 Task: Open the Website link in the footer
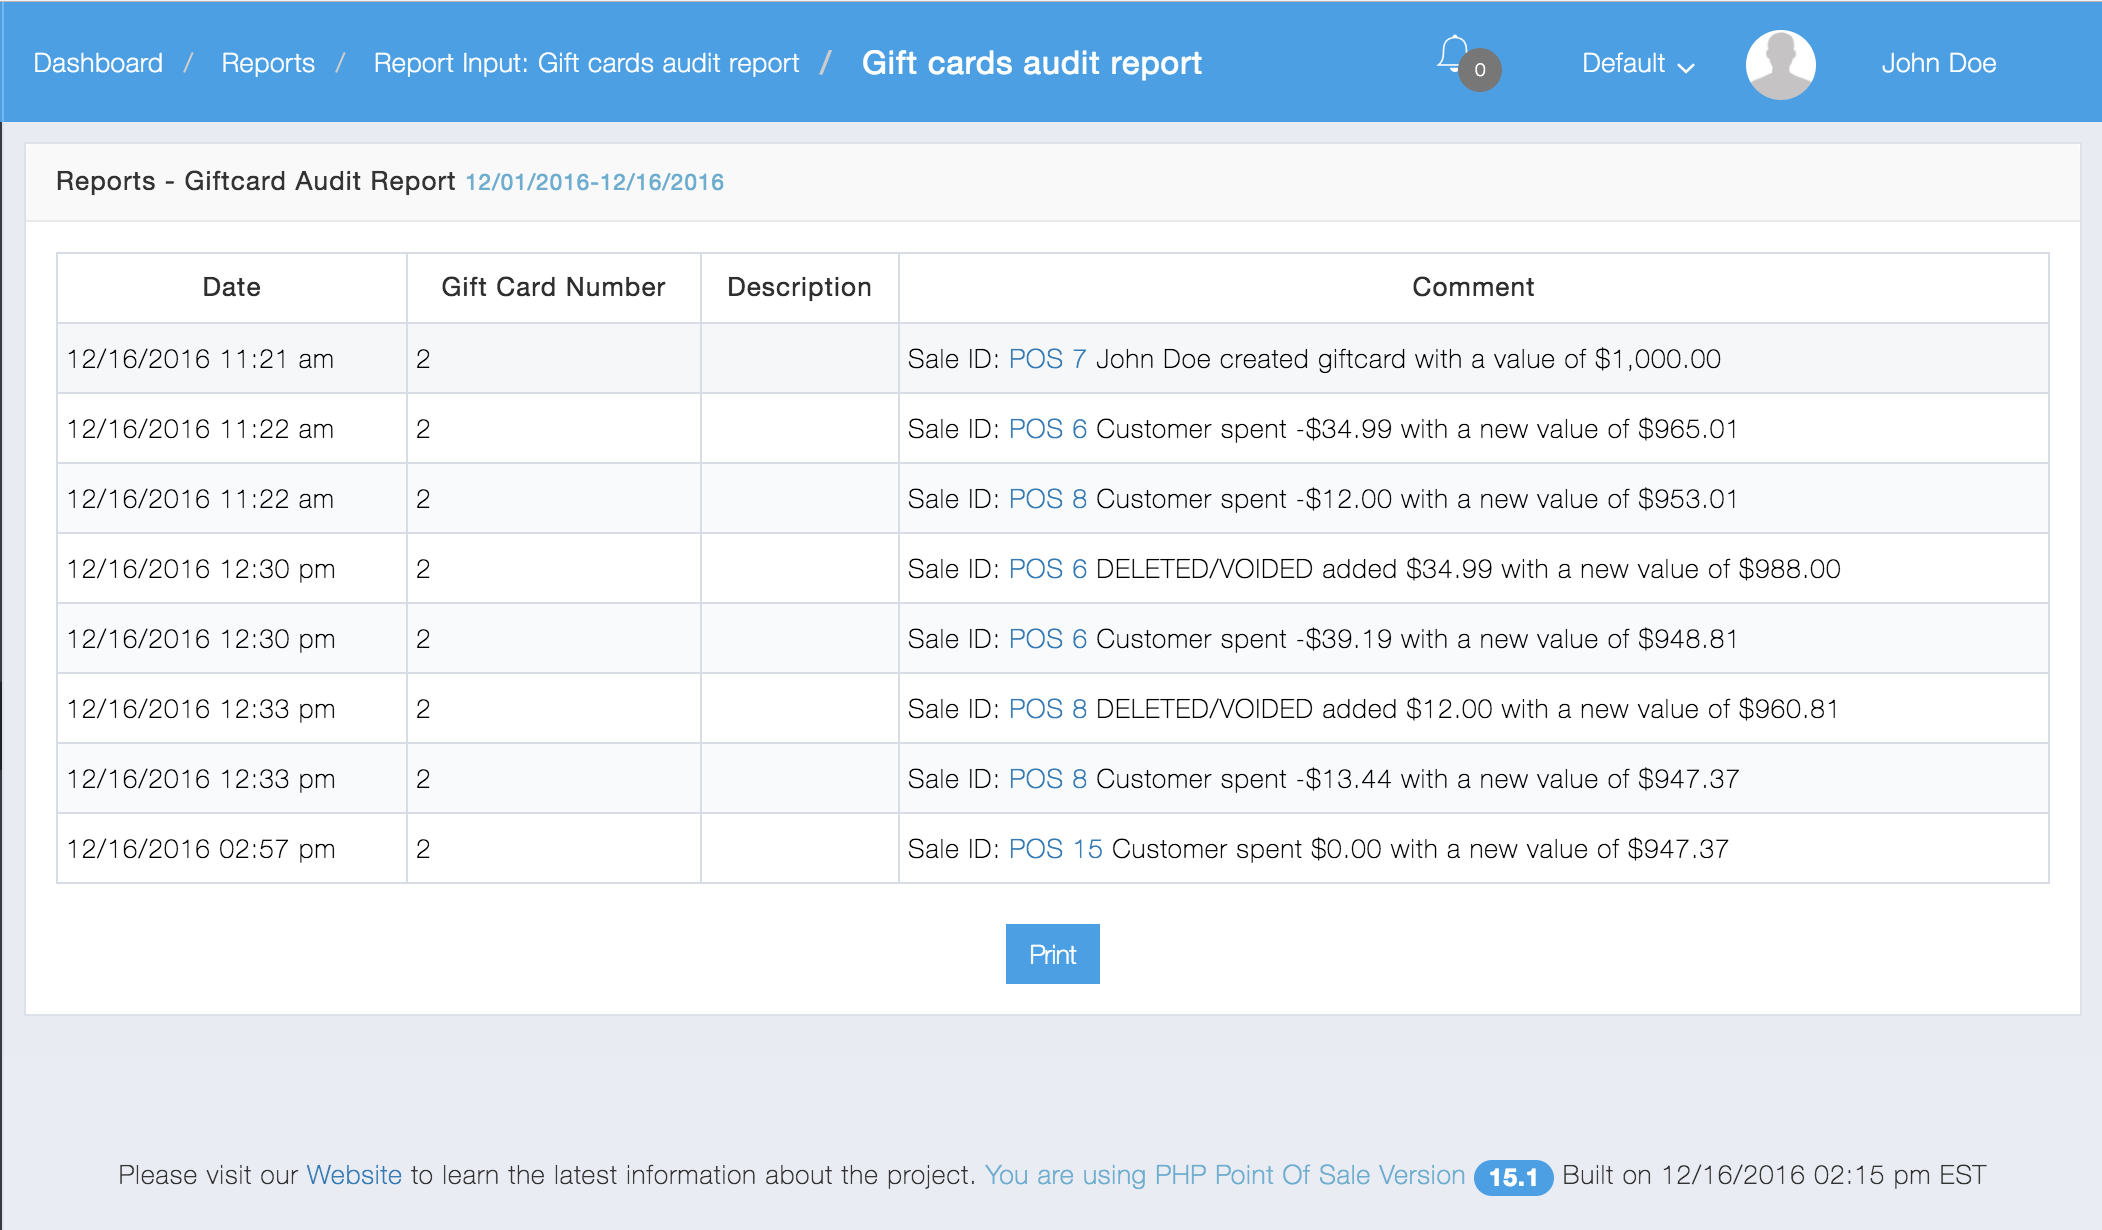tap(354, 1175)
